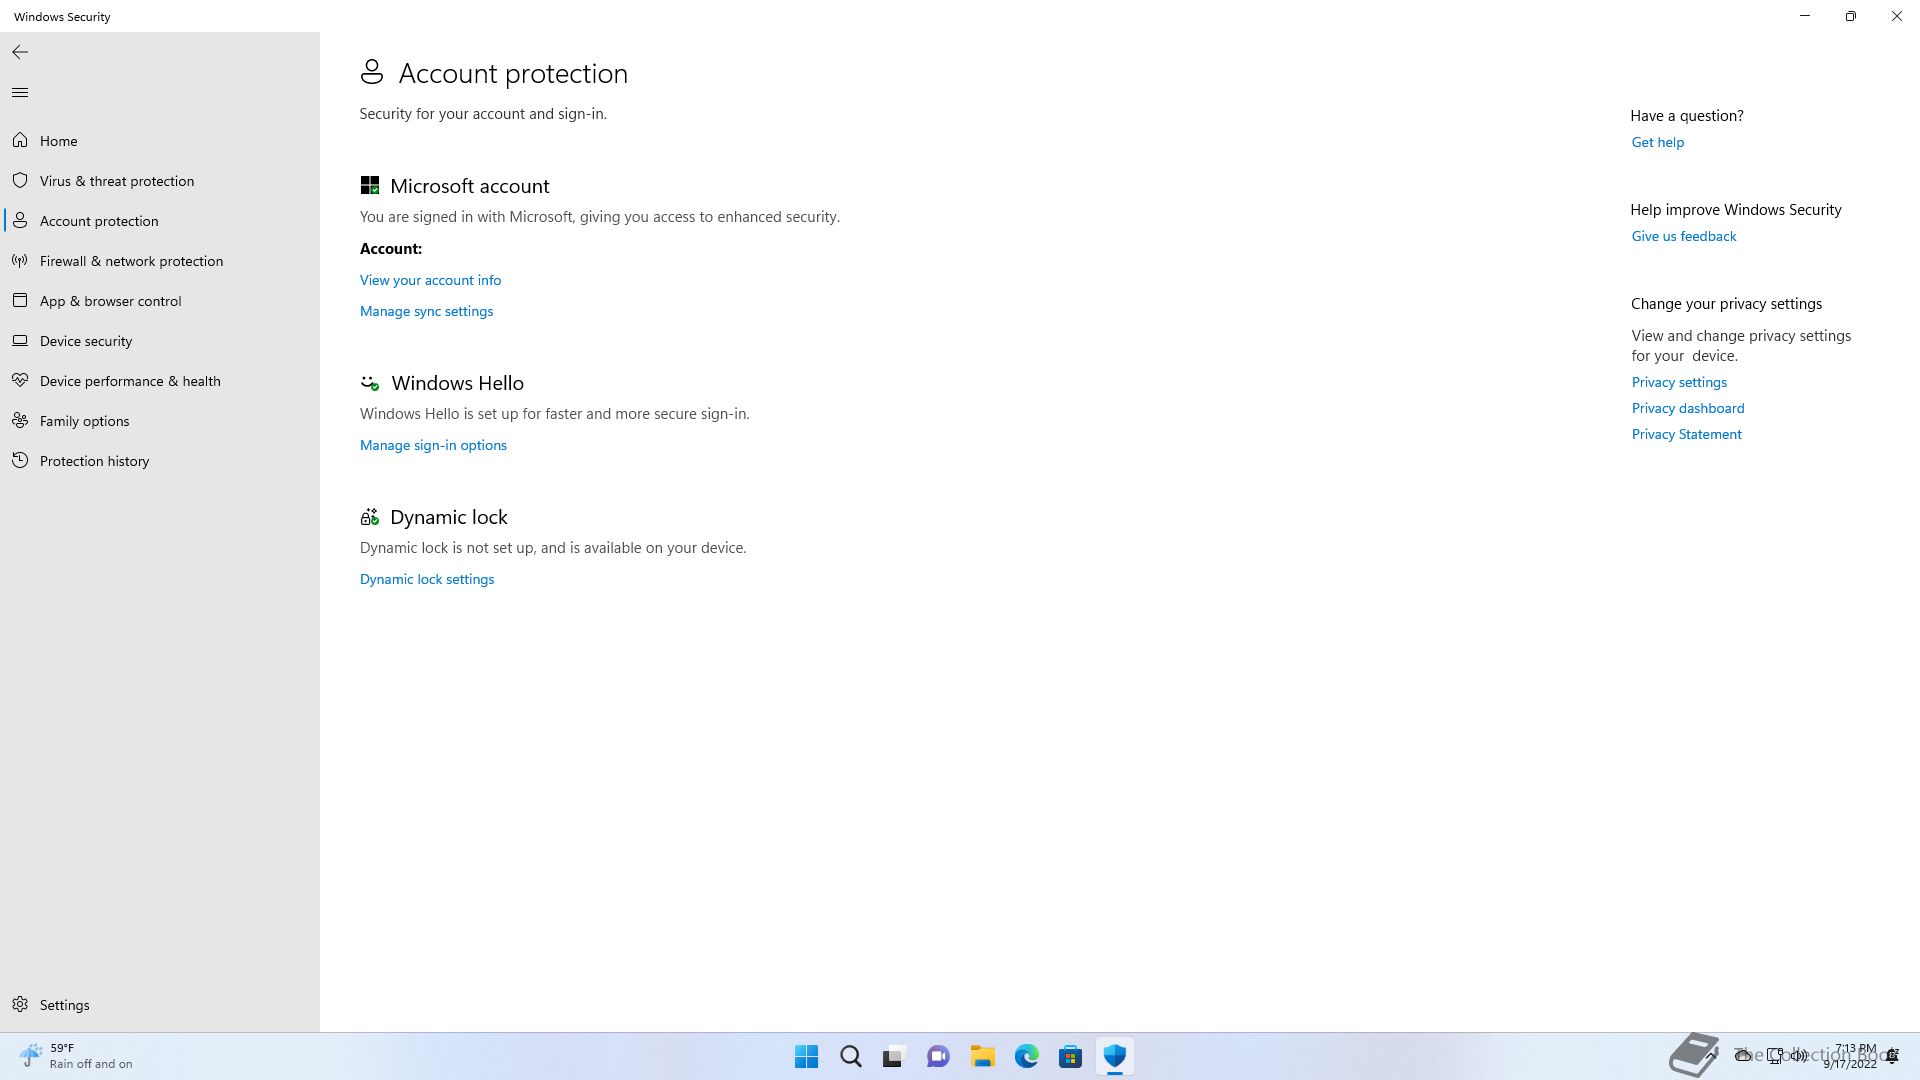Open Microsoft Store from the taskbar
The height and width of the screenshot is (1080, 1920).
(1070, 1056)
